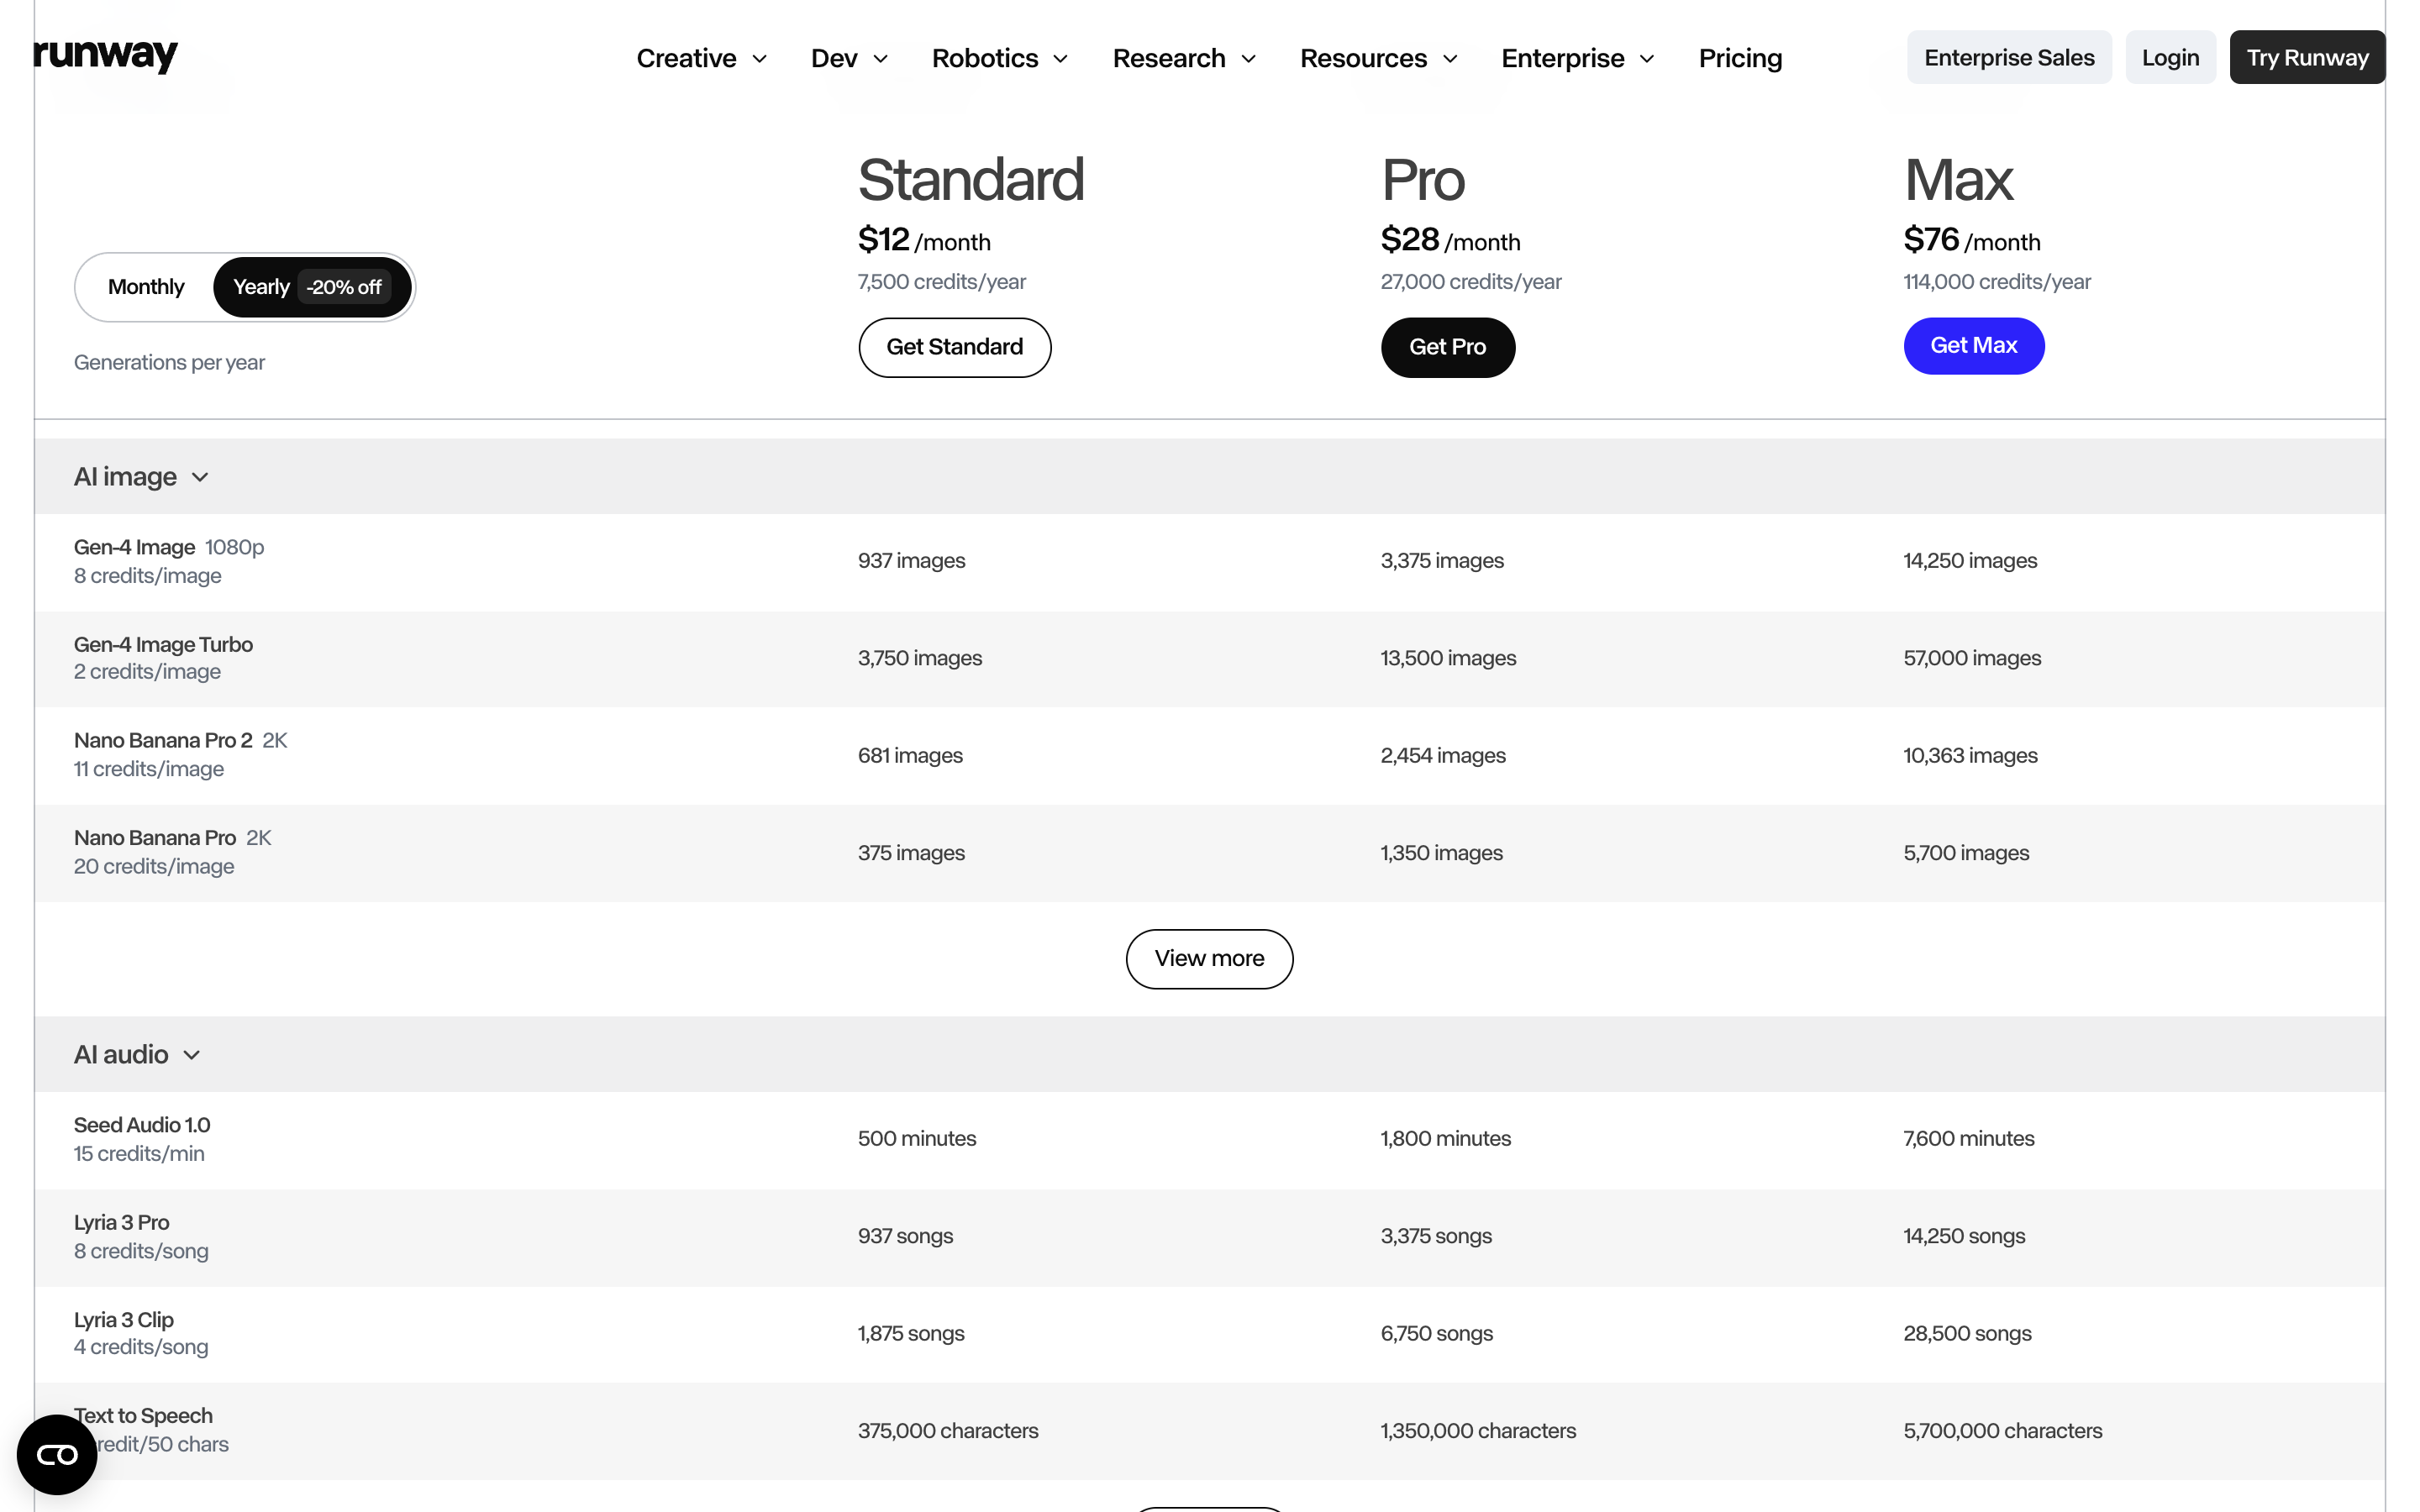Choose the Get Pro plan button

click(1447, 347)
